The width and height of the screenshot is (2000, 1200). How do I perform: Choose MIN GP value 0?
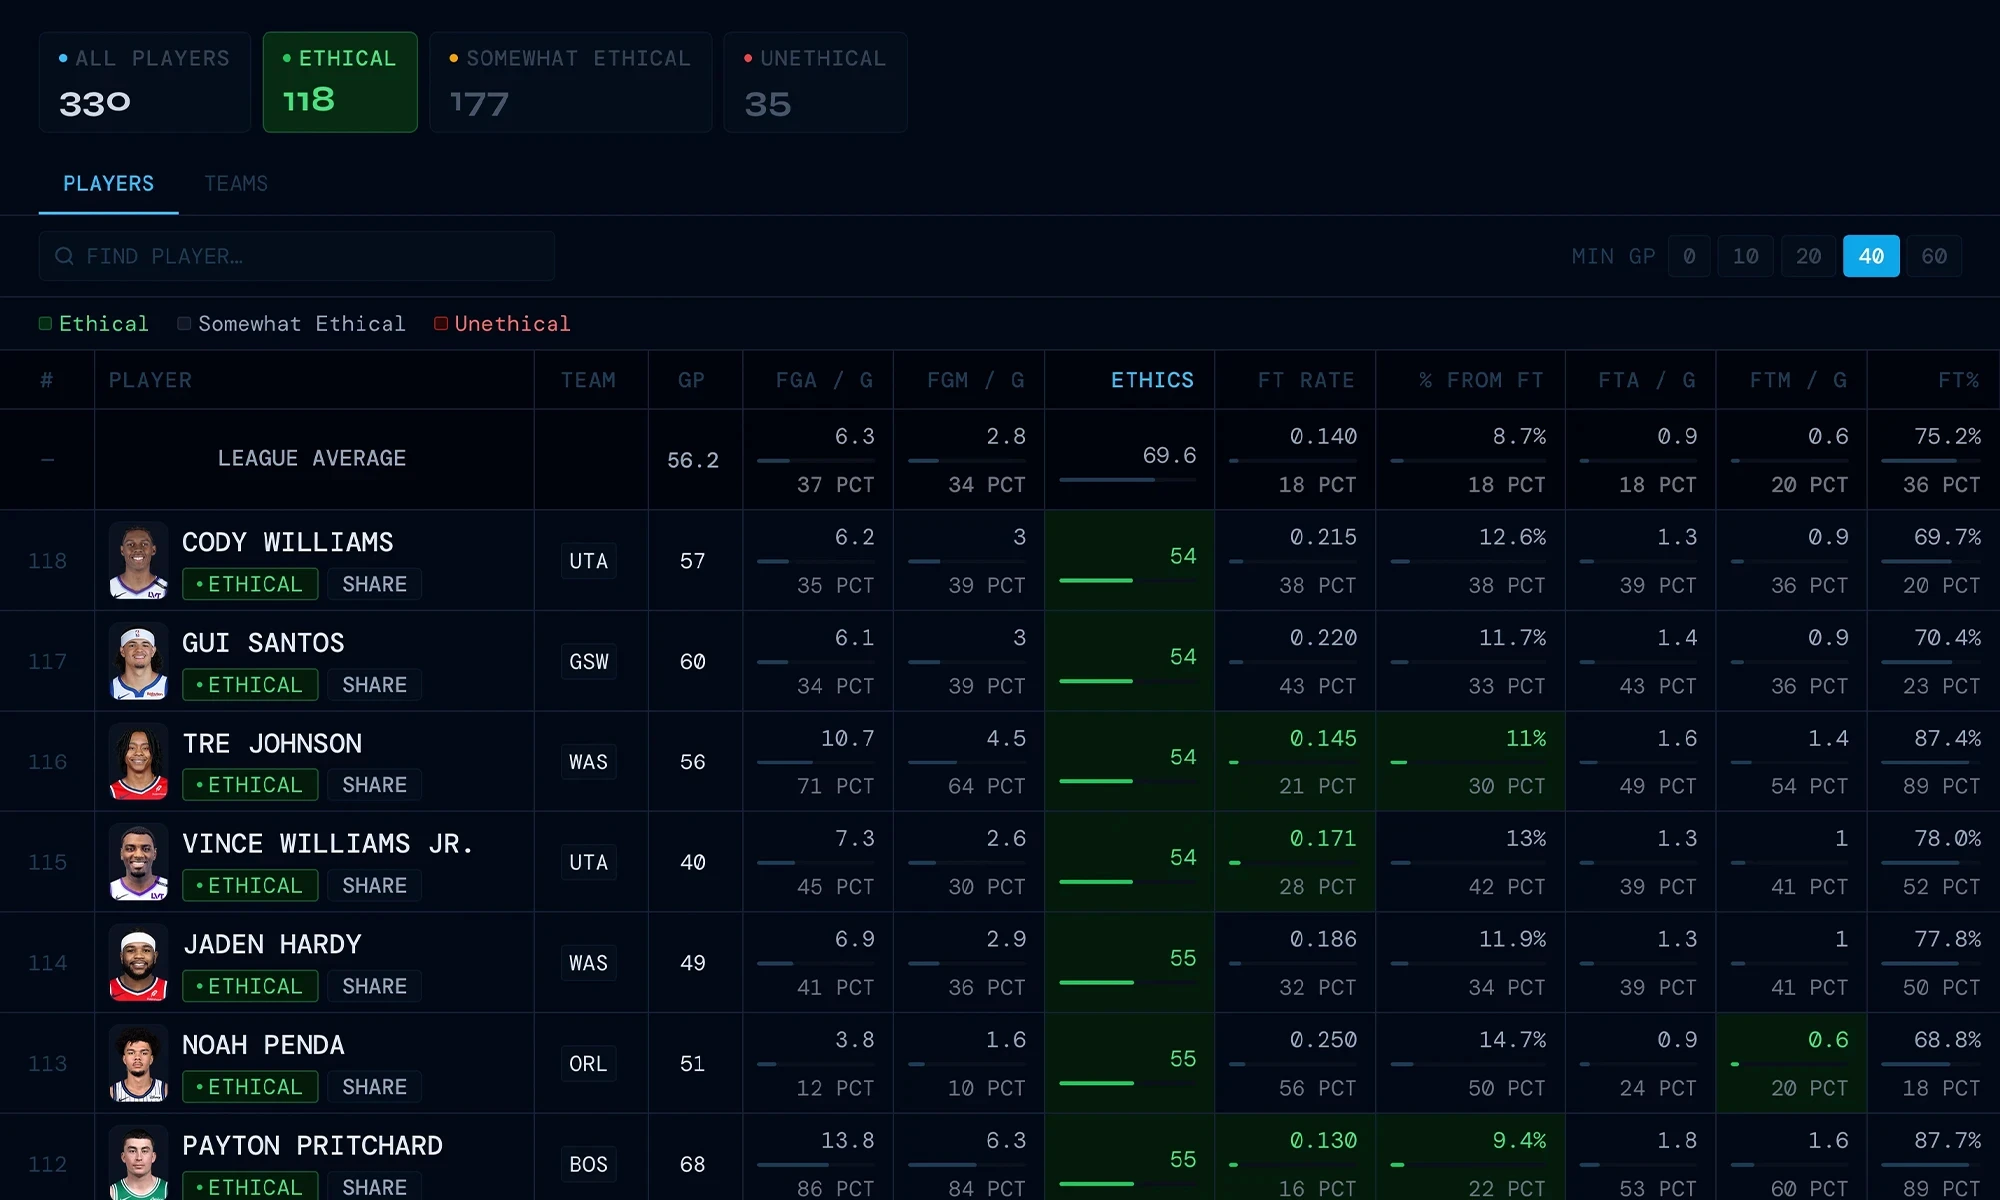point(1689,256)
